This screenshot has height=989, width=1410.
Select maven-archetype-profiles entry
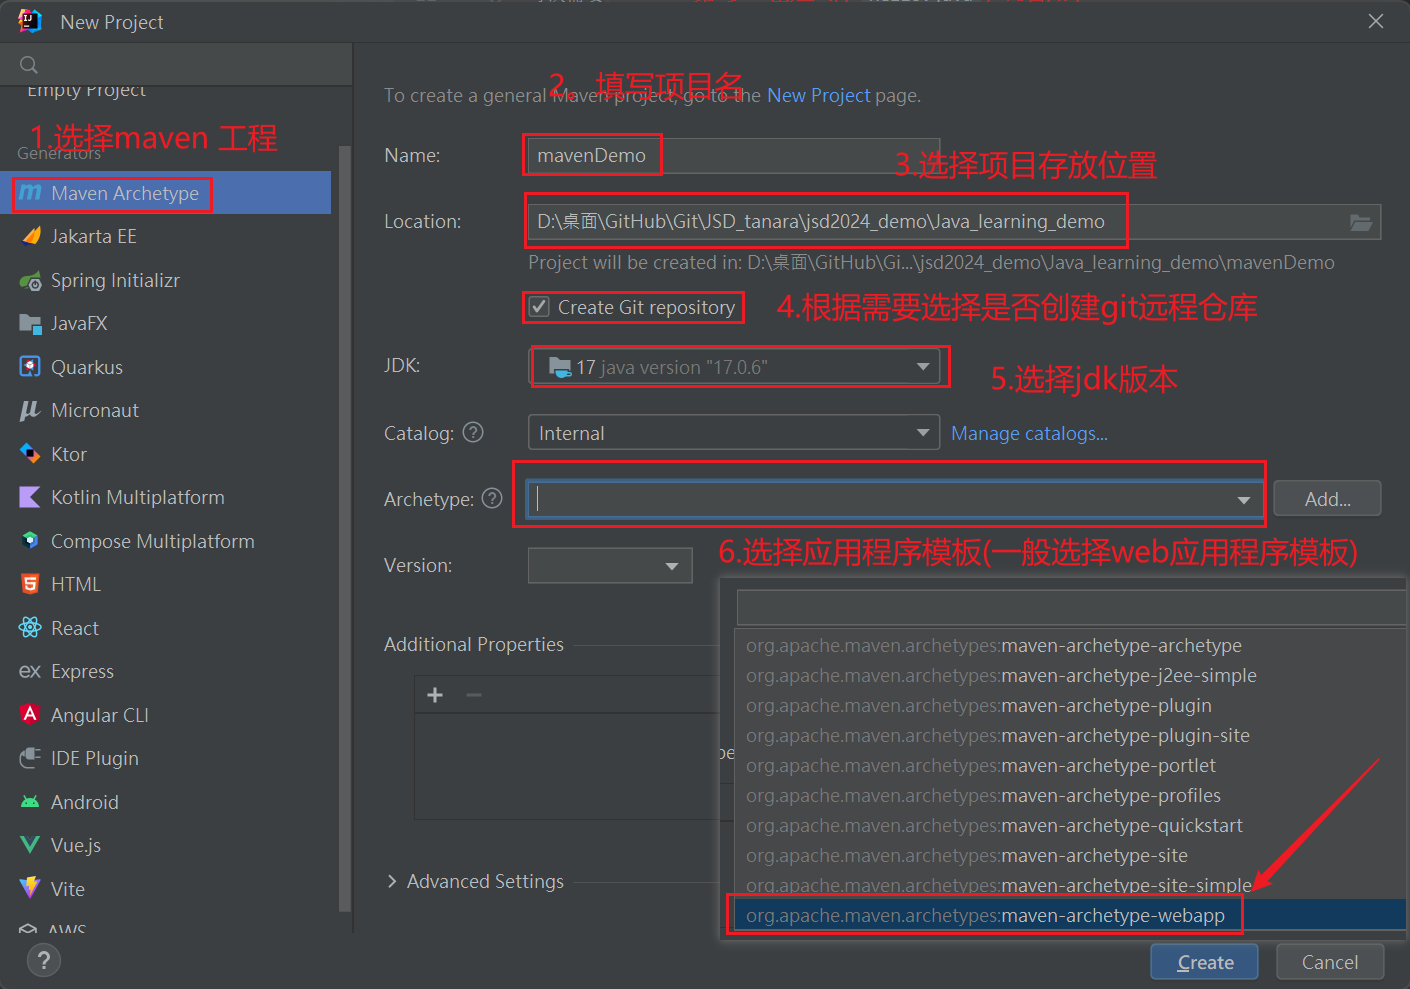click(1070, 795)
